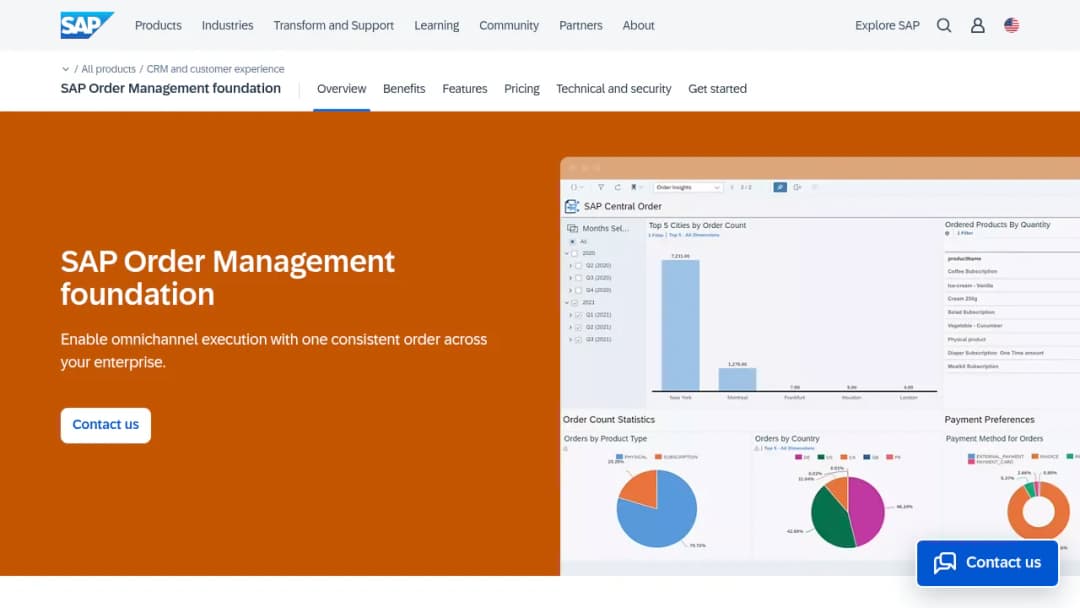Open the Order Insights dropdown
The image size is (1080, 608).
pyautogui.click(x=688, y=187)
